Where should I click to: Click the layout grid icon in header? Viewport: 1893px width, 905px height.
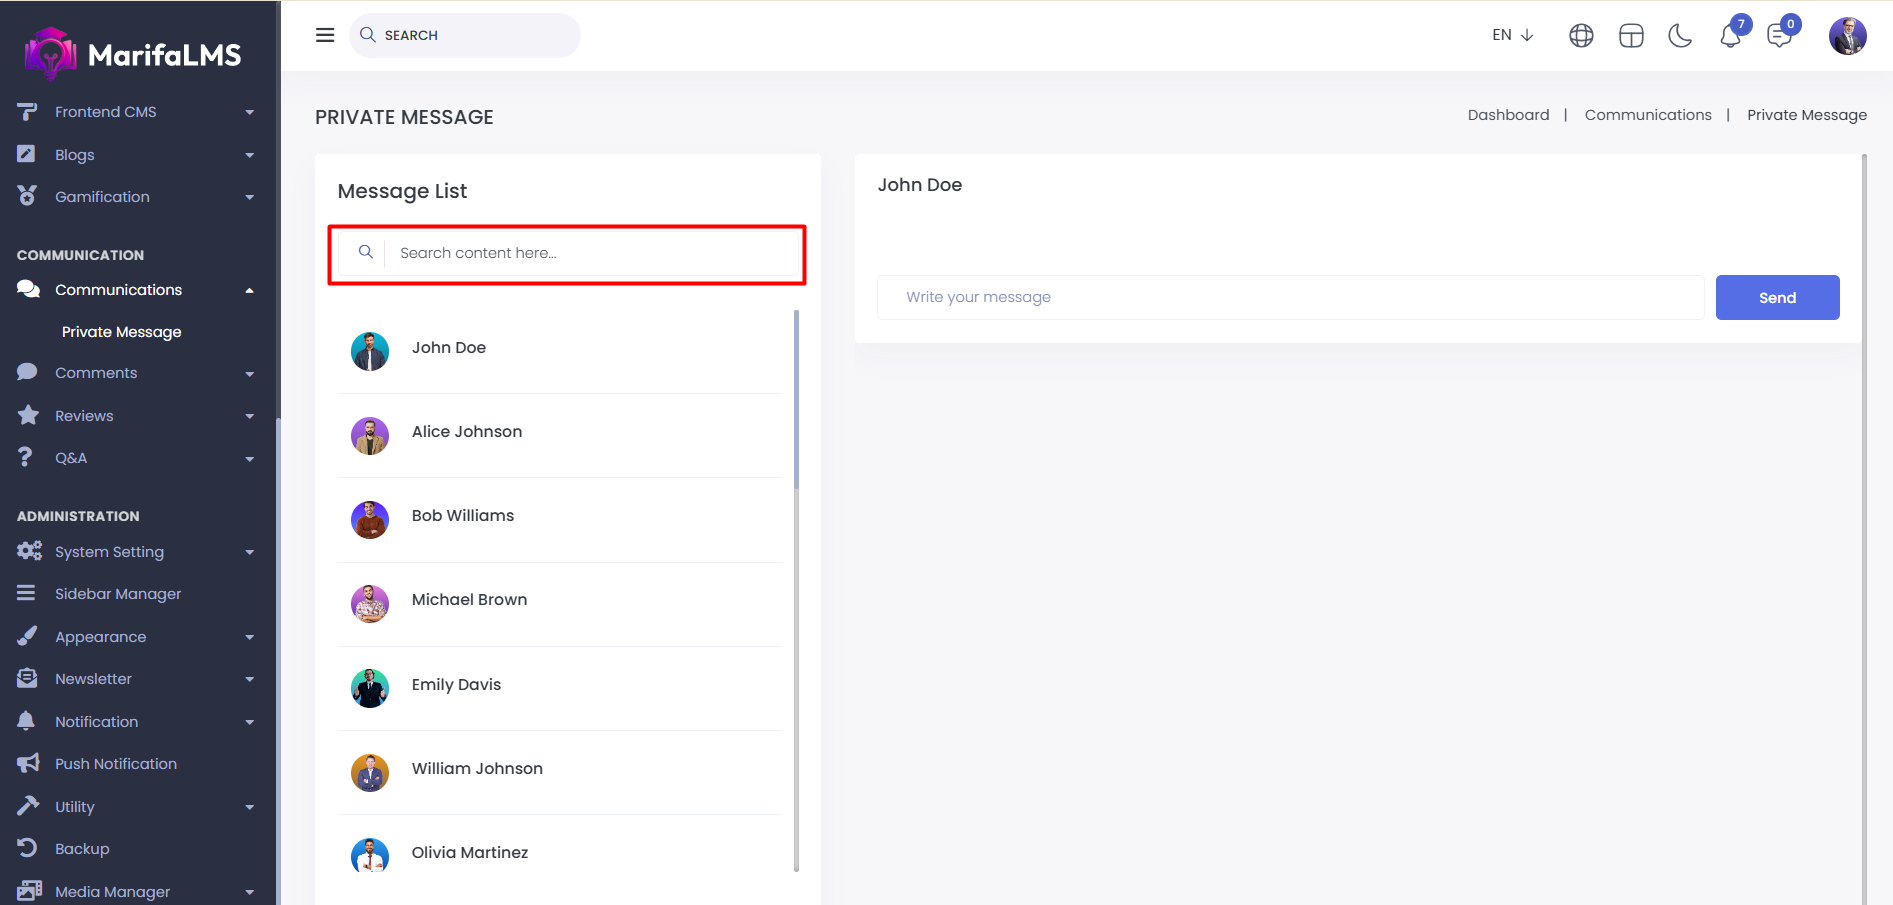click(1631, 36)
